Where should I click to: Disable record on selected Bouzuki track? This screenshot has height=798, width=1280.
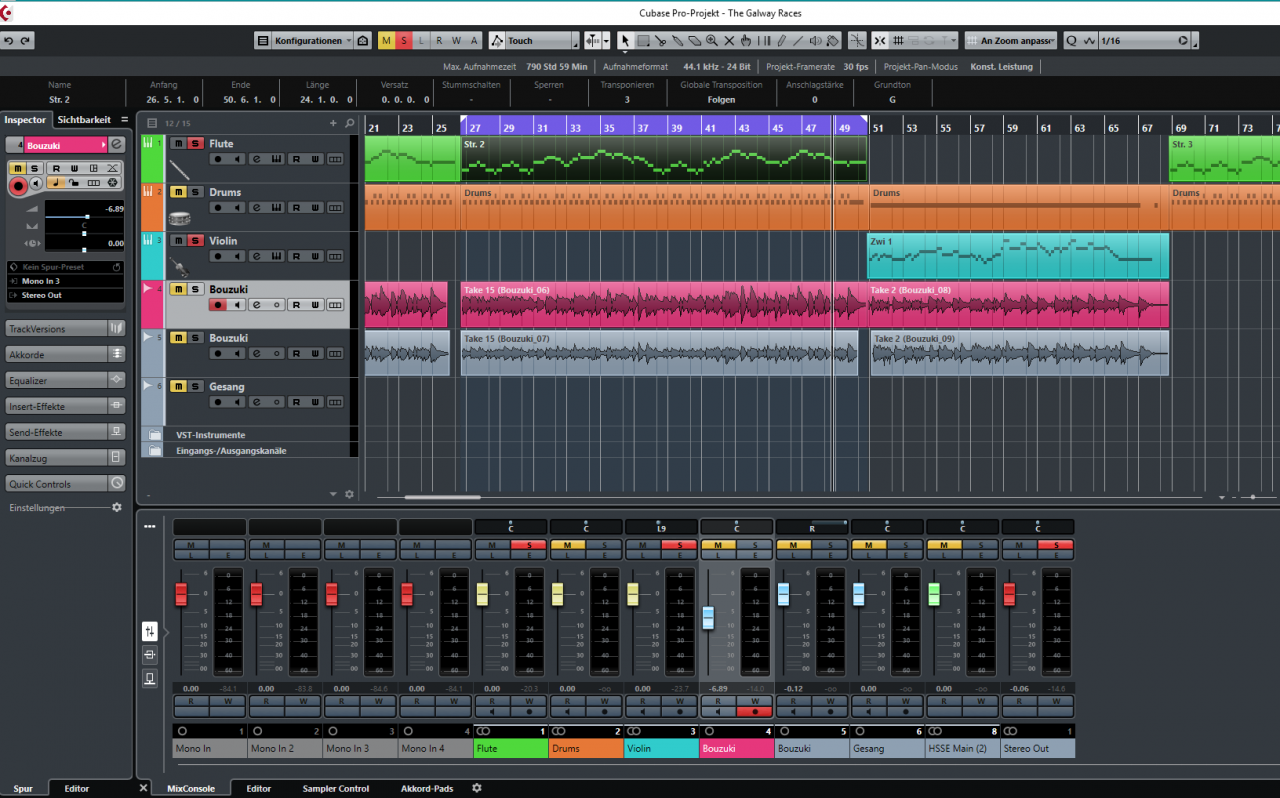pos(217,305)
